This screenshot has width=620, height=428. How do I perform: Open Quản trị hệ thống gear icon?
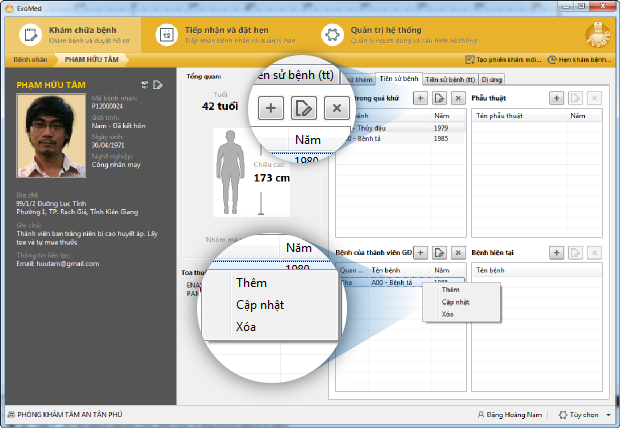[x=332, y=35]
